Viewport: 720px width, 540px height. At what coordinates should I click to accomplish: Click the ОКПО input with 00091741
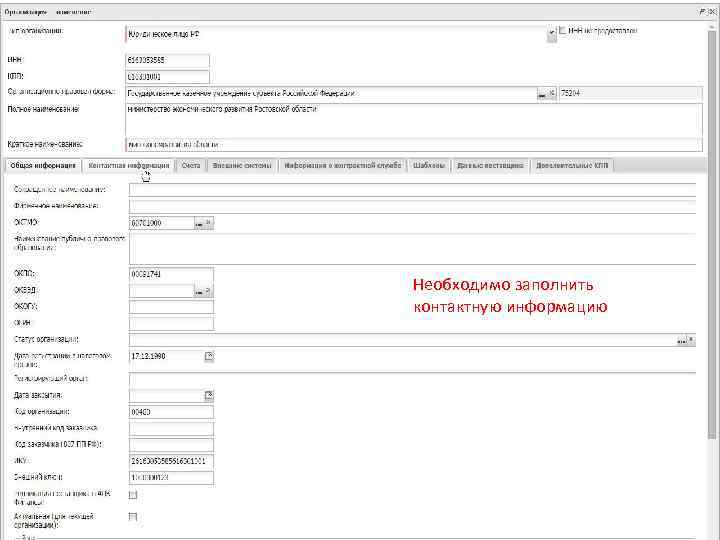point(171,275)
